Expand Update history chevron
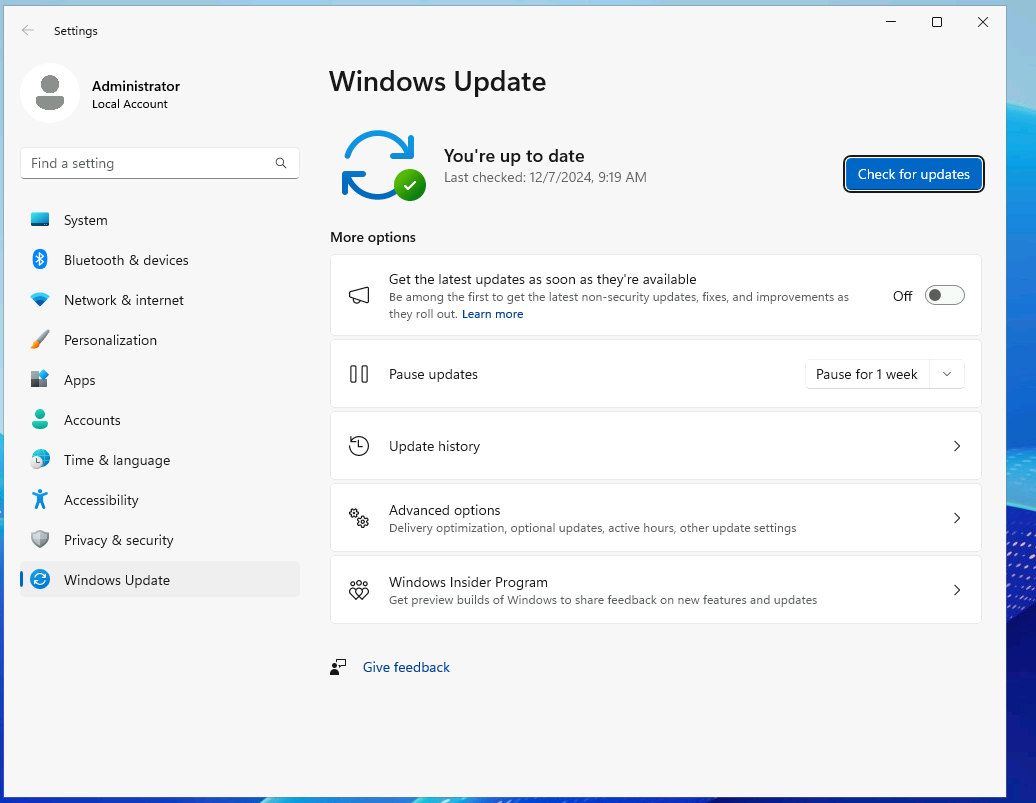Screen dimensions: 1036x803 (x=956, y=446)
